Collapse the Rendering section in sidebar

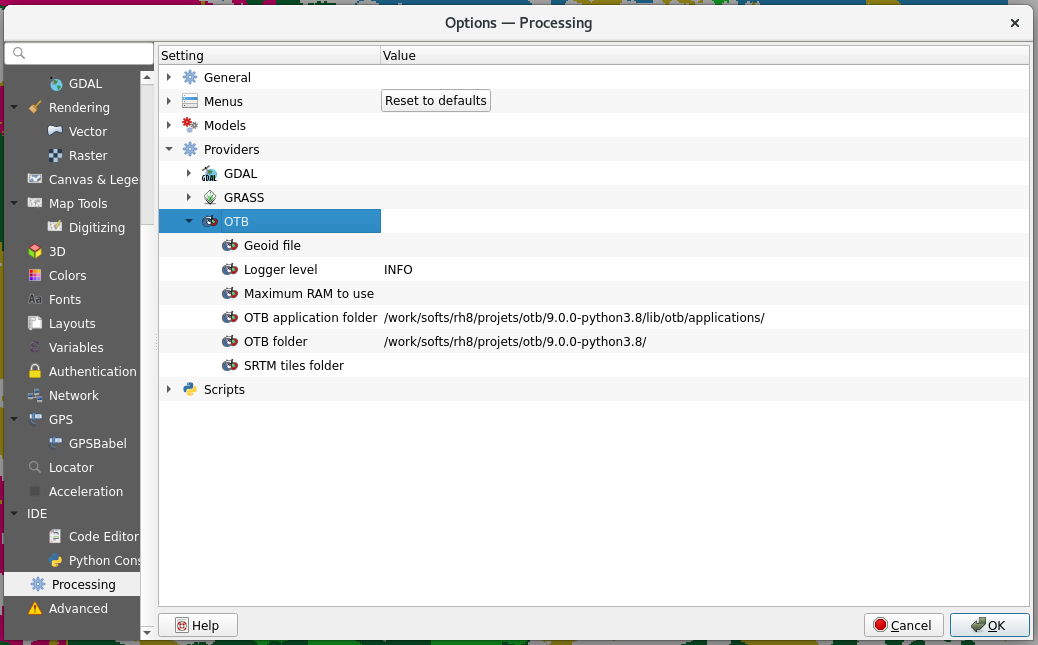14,107
